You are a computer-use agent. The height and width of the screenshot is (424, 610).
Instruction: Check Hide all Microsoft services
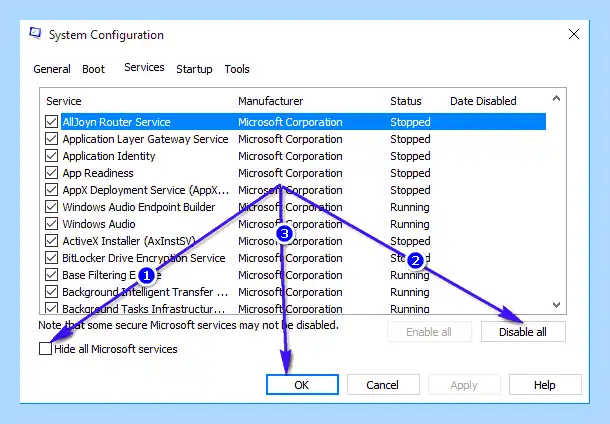(x=46, y=349)
